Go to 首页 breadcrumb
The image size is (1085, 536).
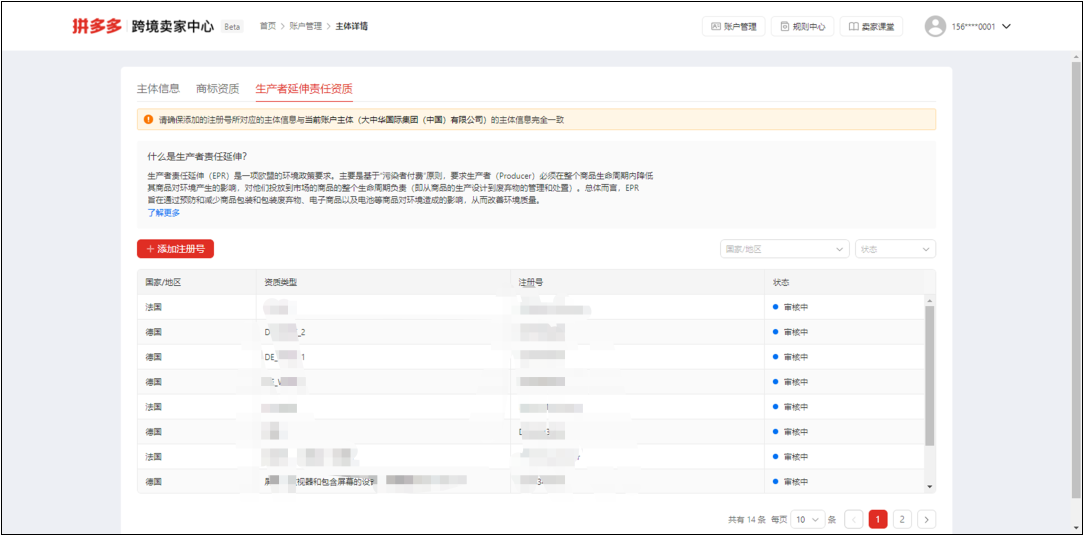click(x=267, y=26)
